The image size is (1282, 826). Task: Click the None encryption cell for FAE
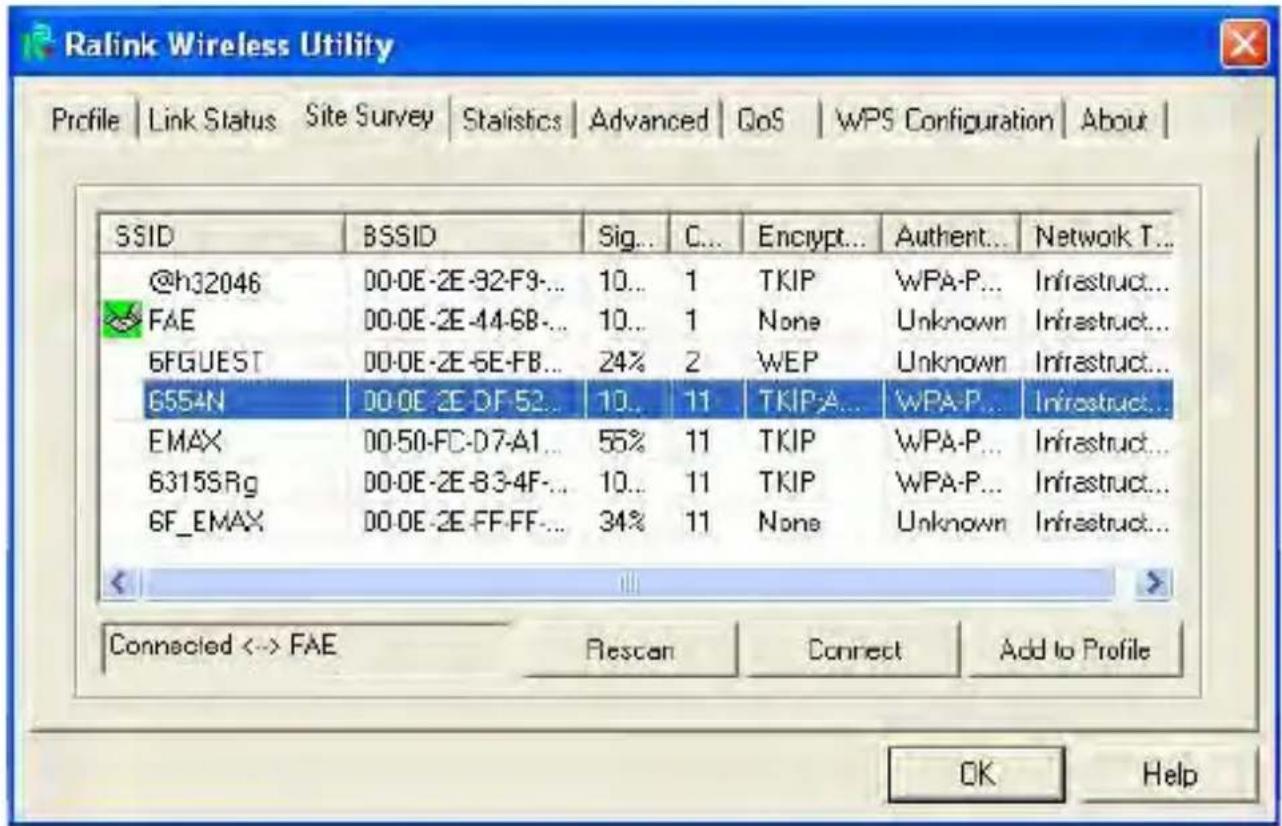787,323
